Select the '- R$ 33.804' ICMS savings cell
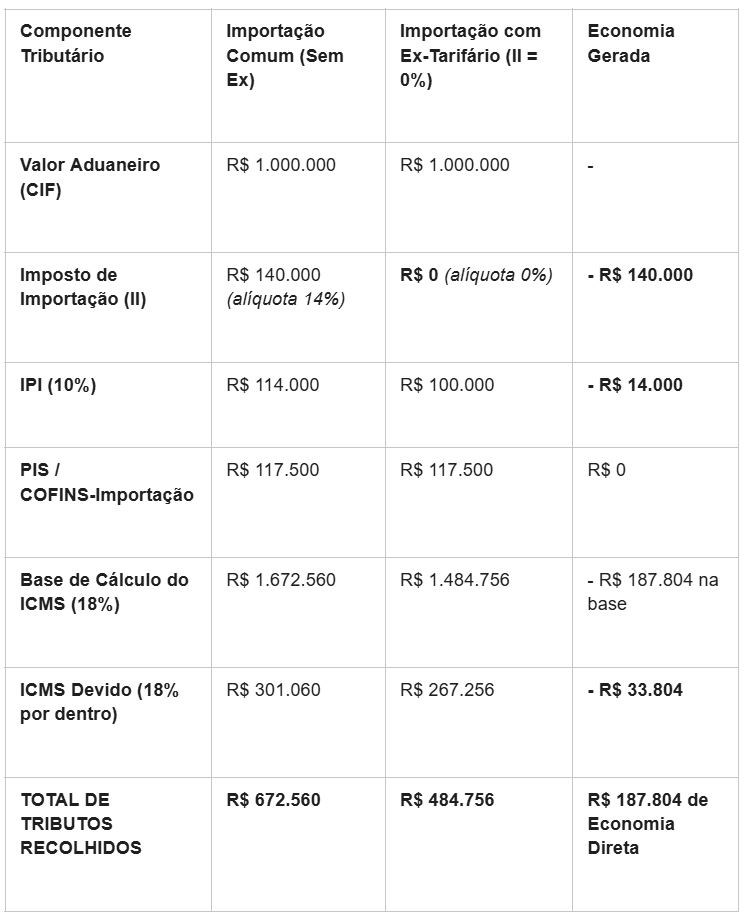The width and height of the screenshot is (745, 917). pyautogui.click(x=635, y=690)
